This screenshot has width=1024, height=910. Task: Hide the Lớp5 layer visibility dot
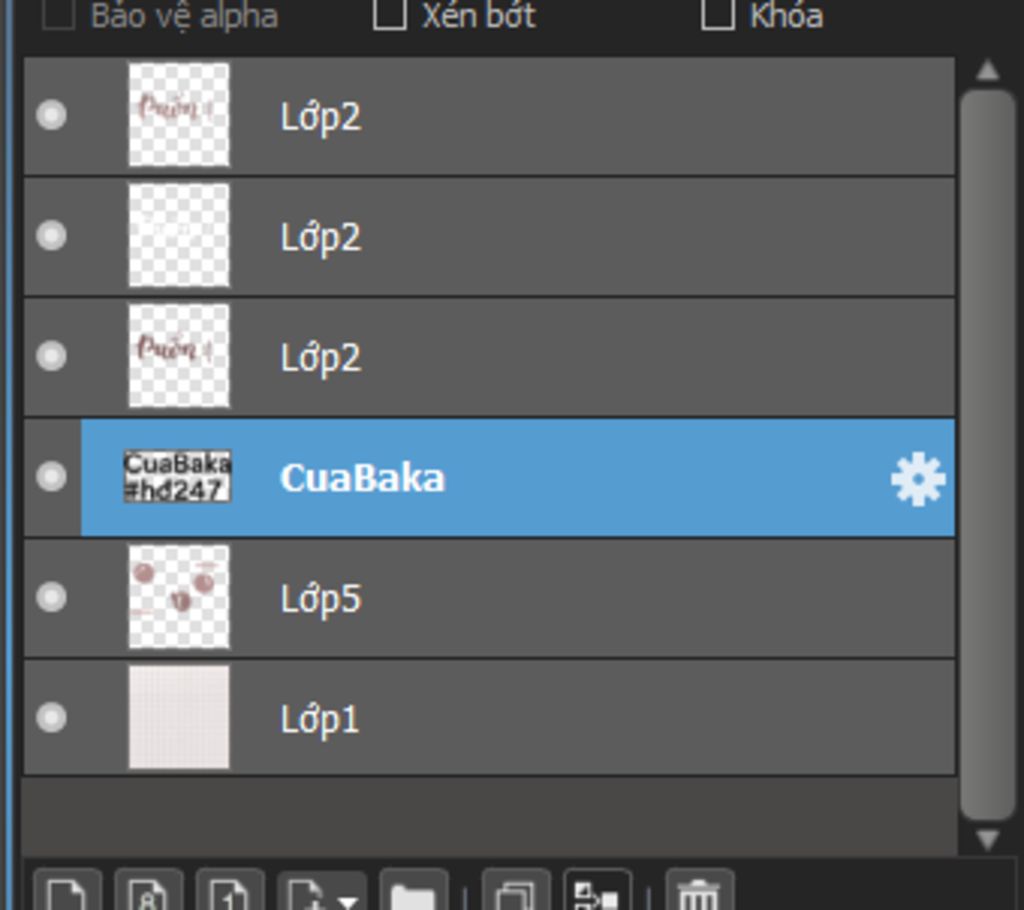click(x=51, y=597)
